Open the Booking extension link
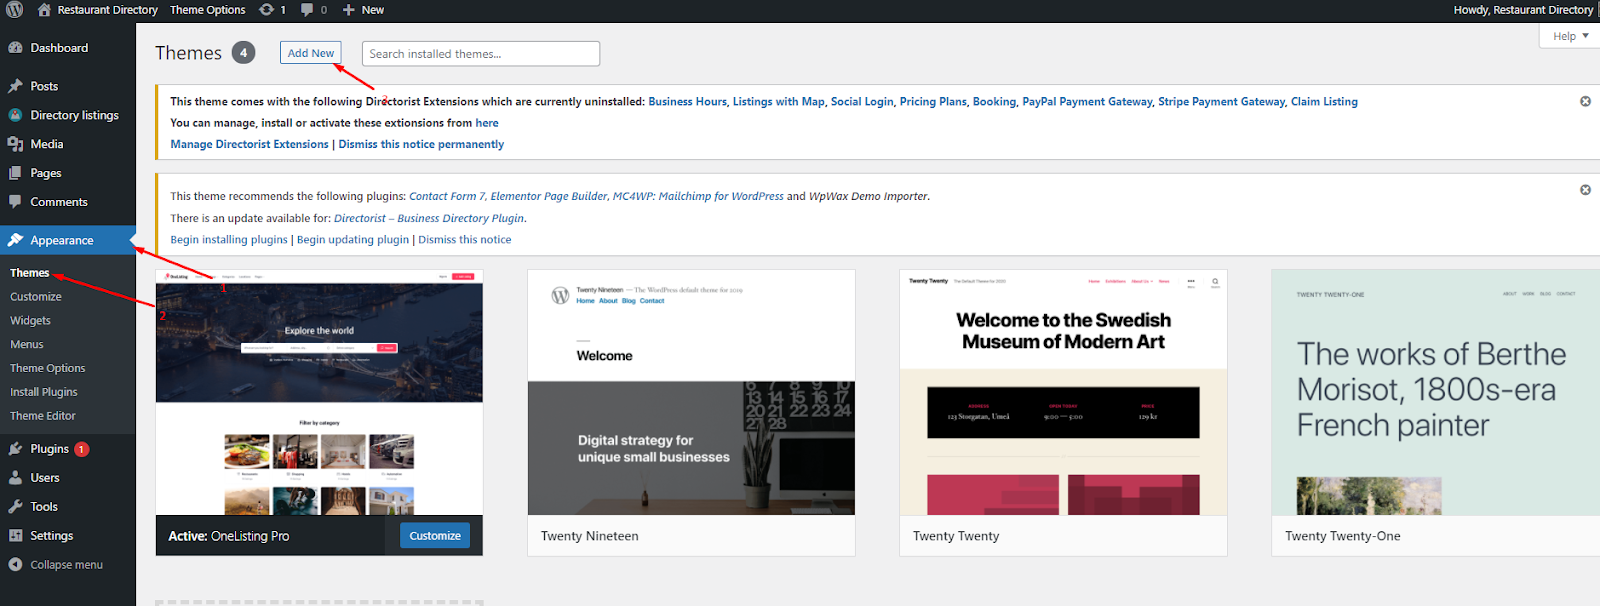This screenshot has width=1600, height=606. (x=994, y=102)
